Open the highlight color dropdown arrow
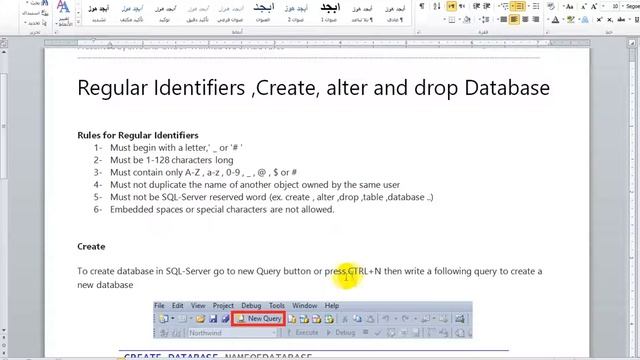 click(564, 19)
